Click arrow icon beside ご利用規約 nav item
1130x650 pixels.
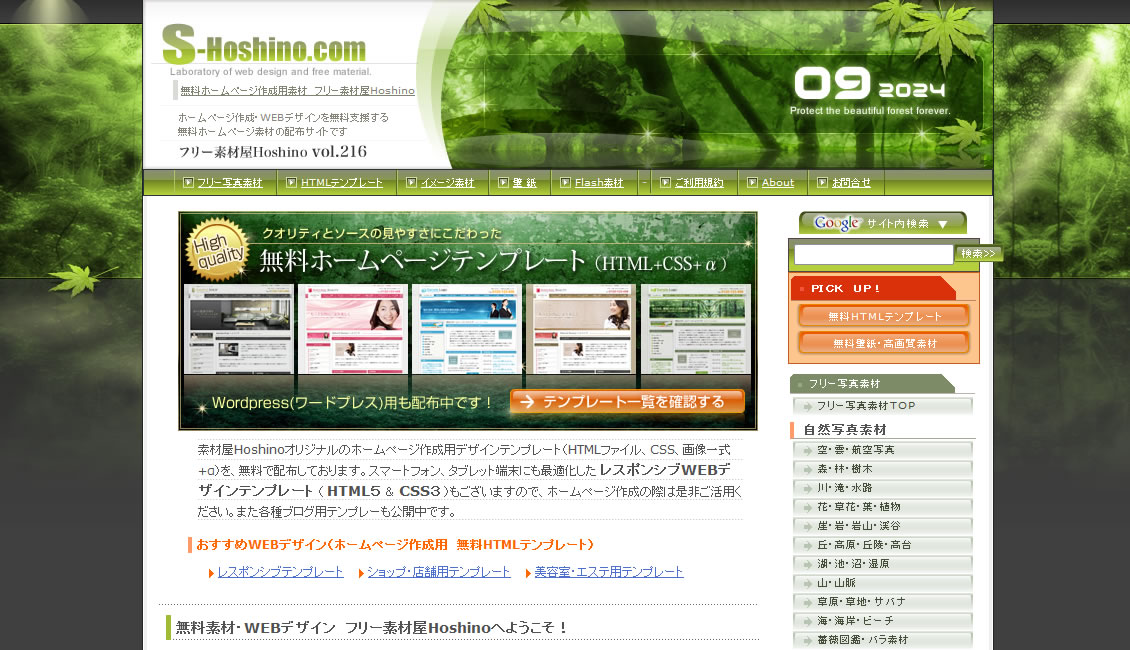(665, 182)
